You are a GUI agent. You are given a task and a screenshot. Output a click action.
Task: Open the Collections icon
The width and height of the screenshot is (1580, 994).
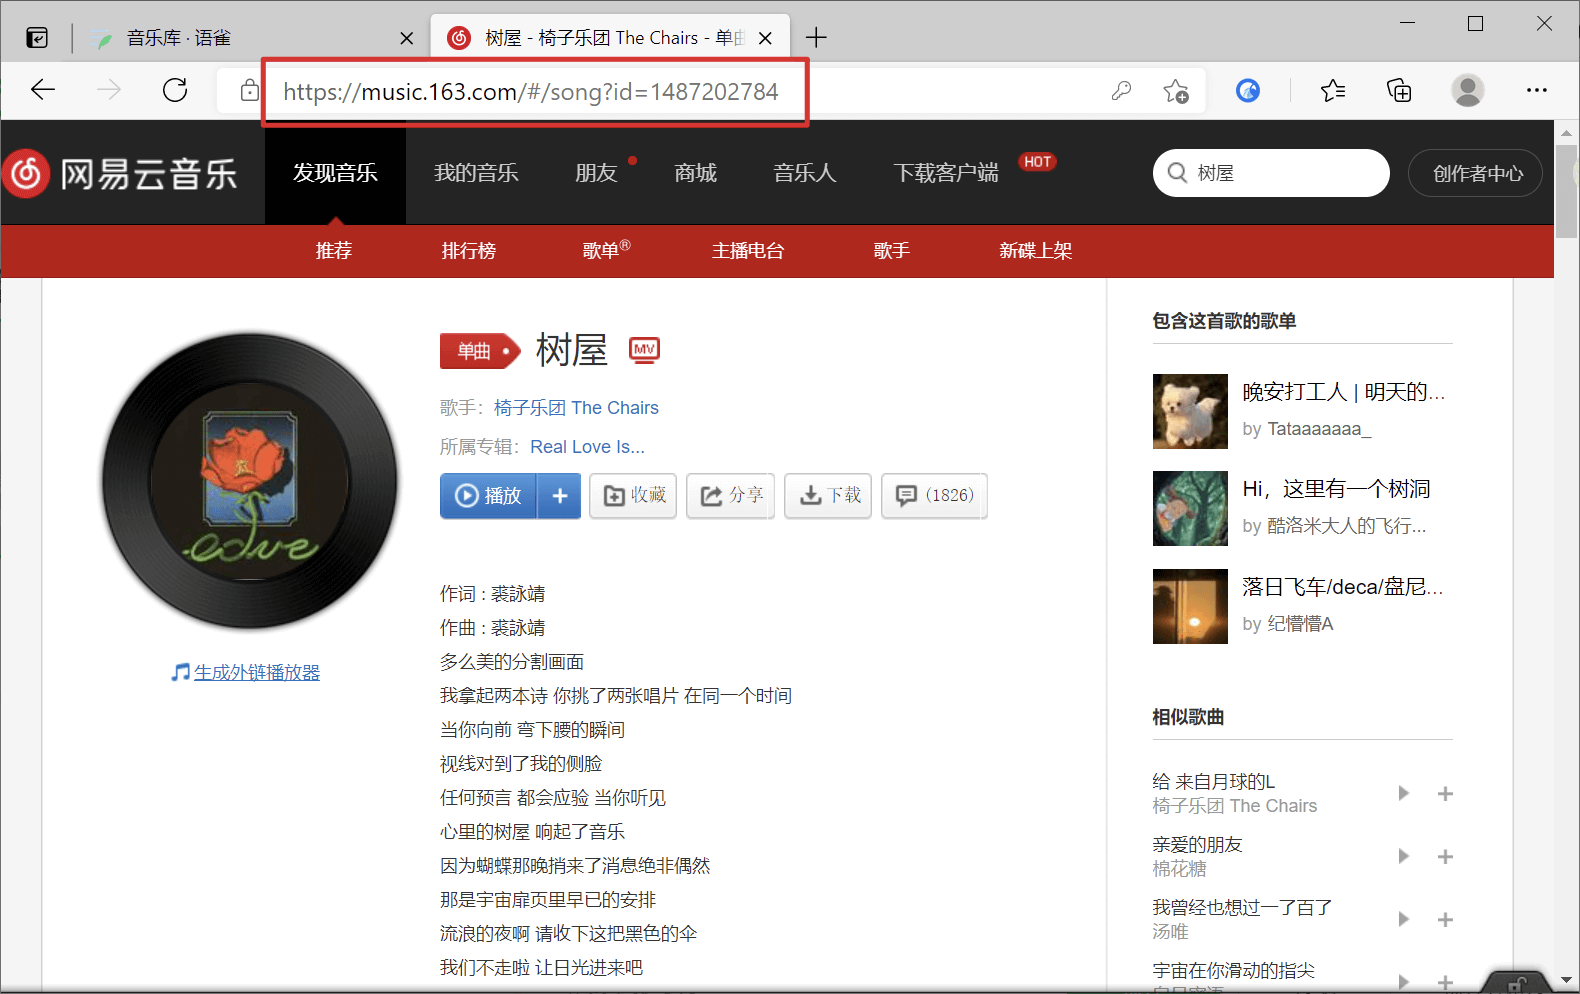pyautogui.click(x=1399, y=91)
